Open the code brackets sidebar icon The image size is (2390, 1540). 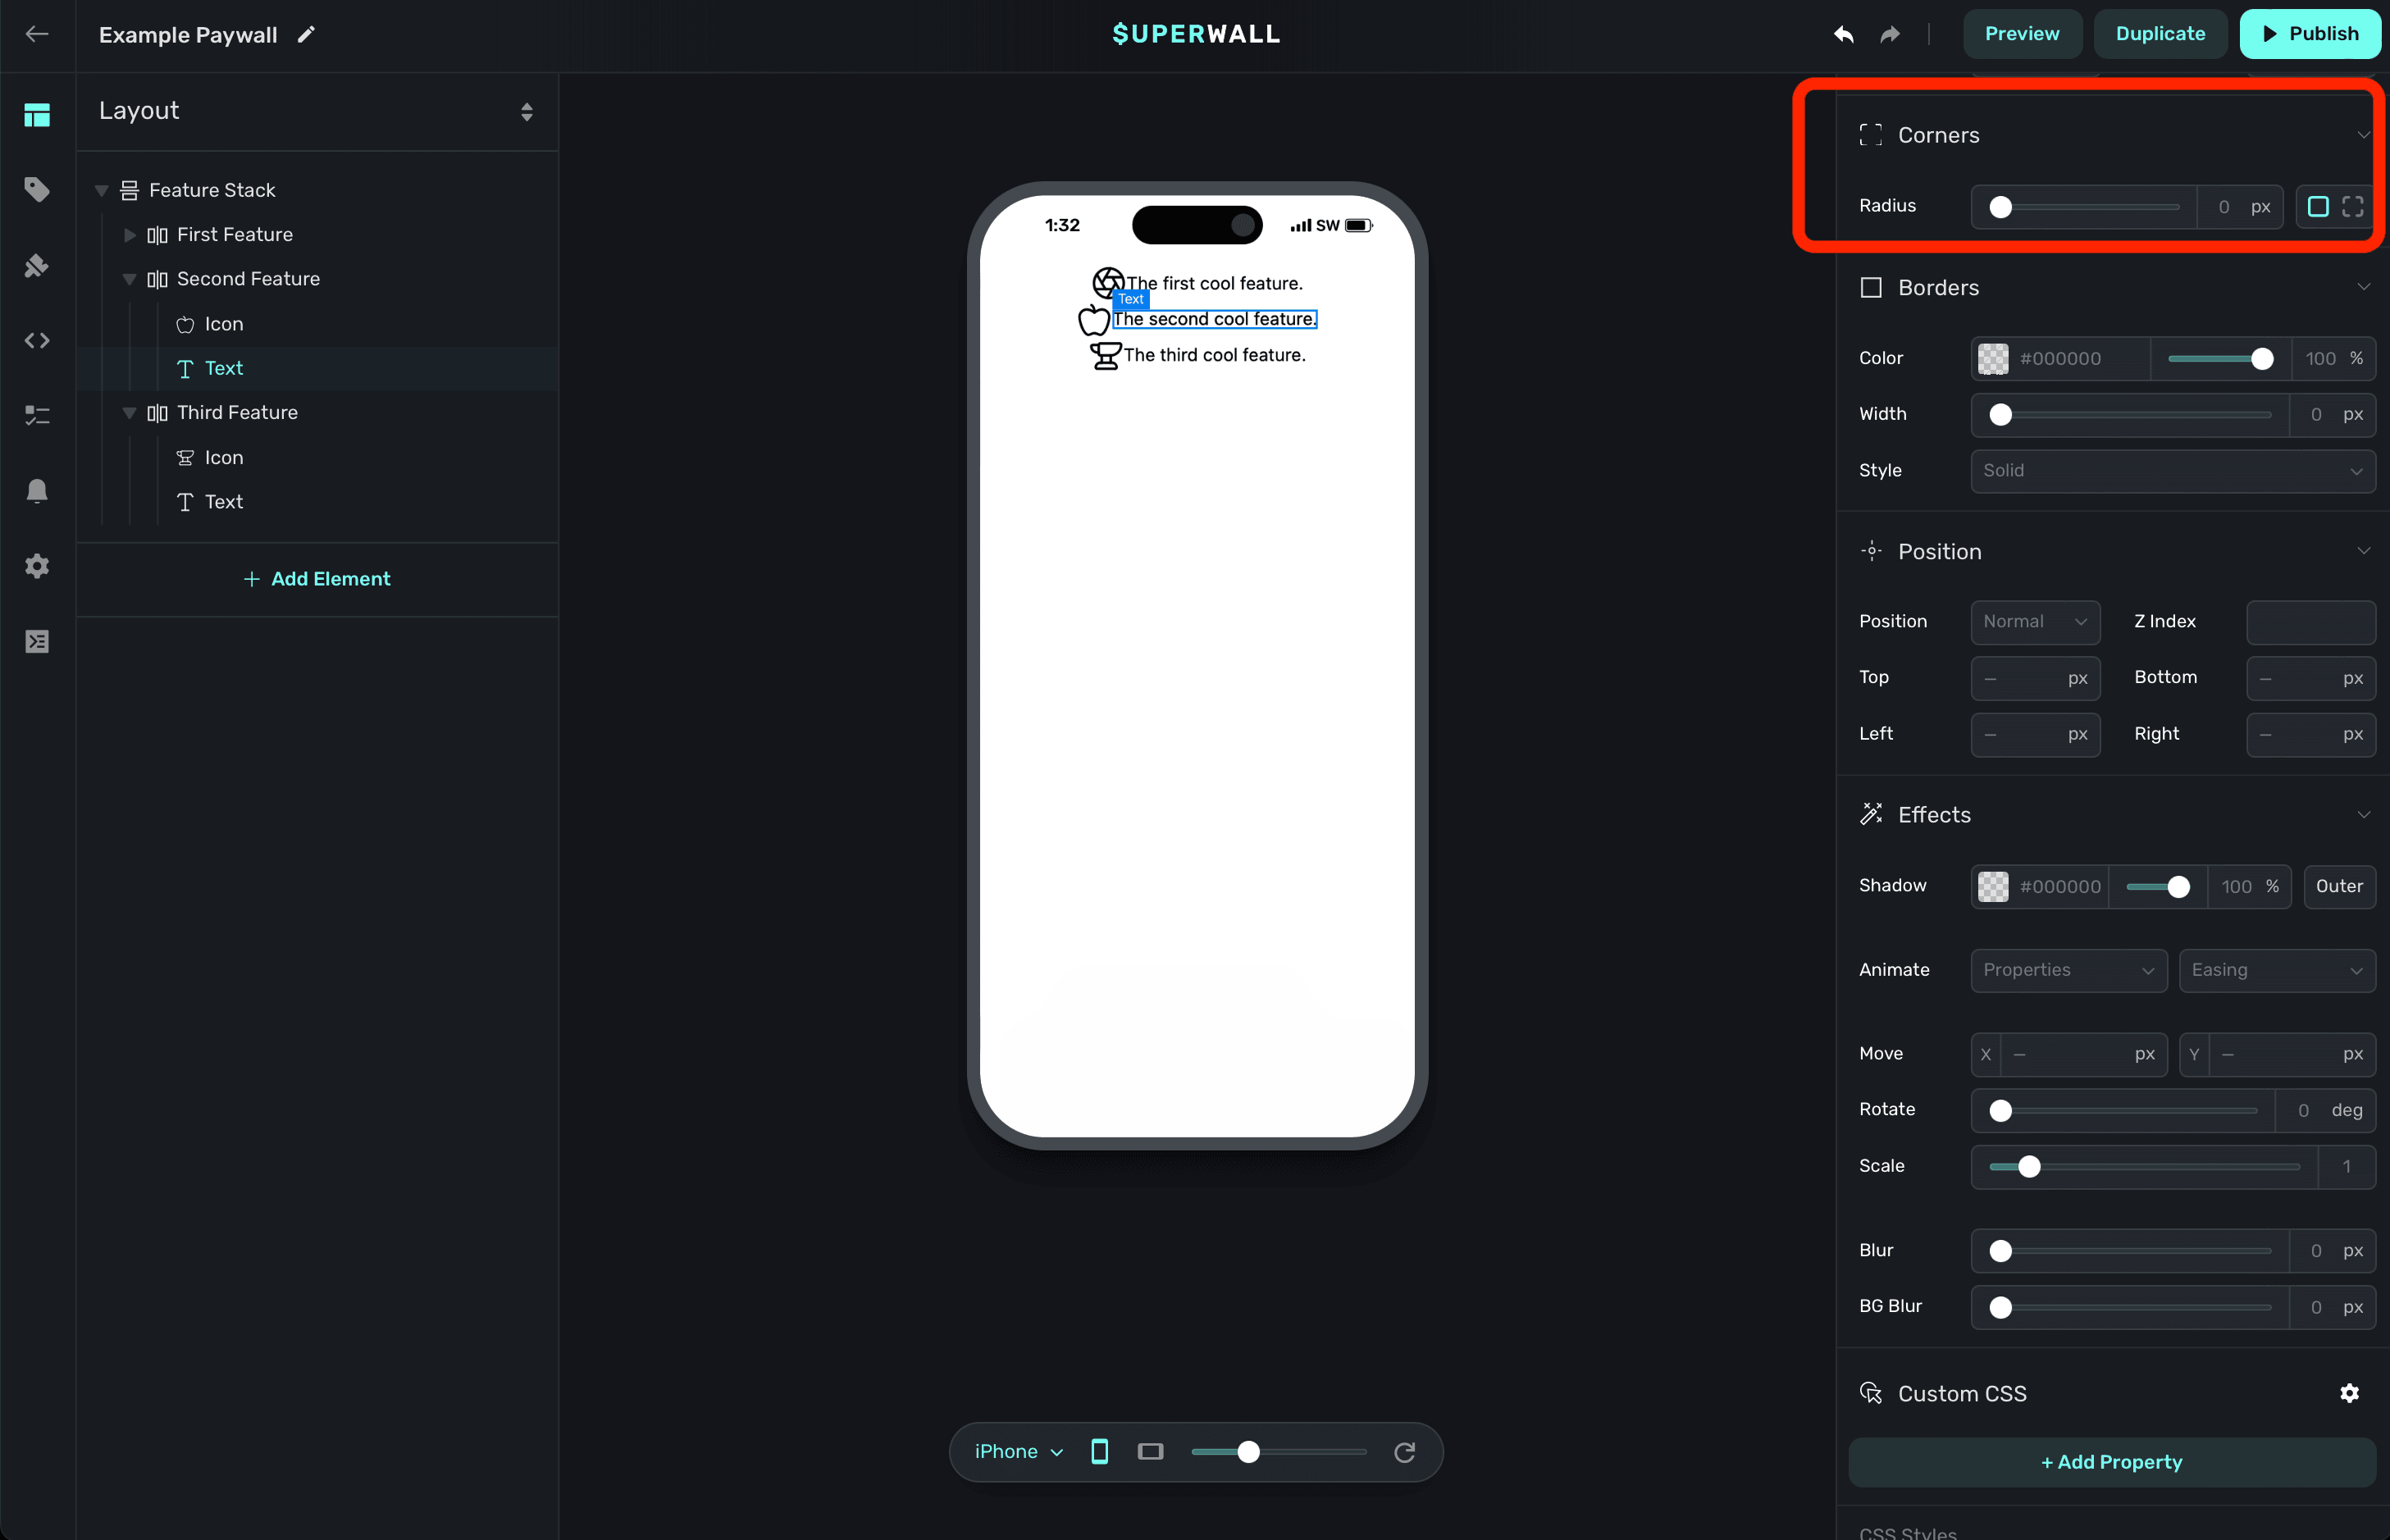point(37,340)
